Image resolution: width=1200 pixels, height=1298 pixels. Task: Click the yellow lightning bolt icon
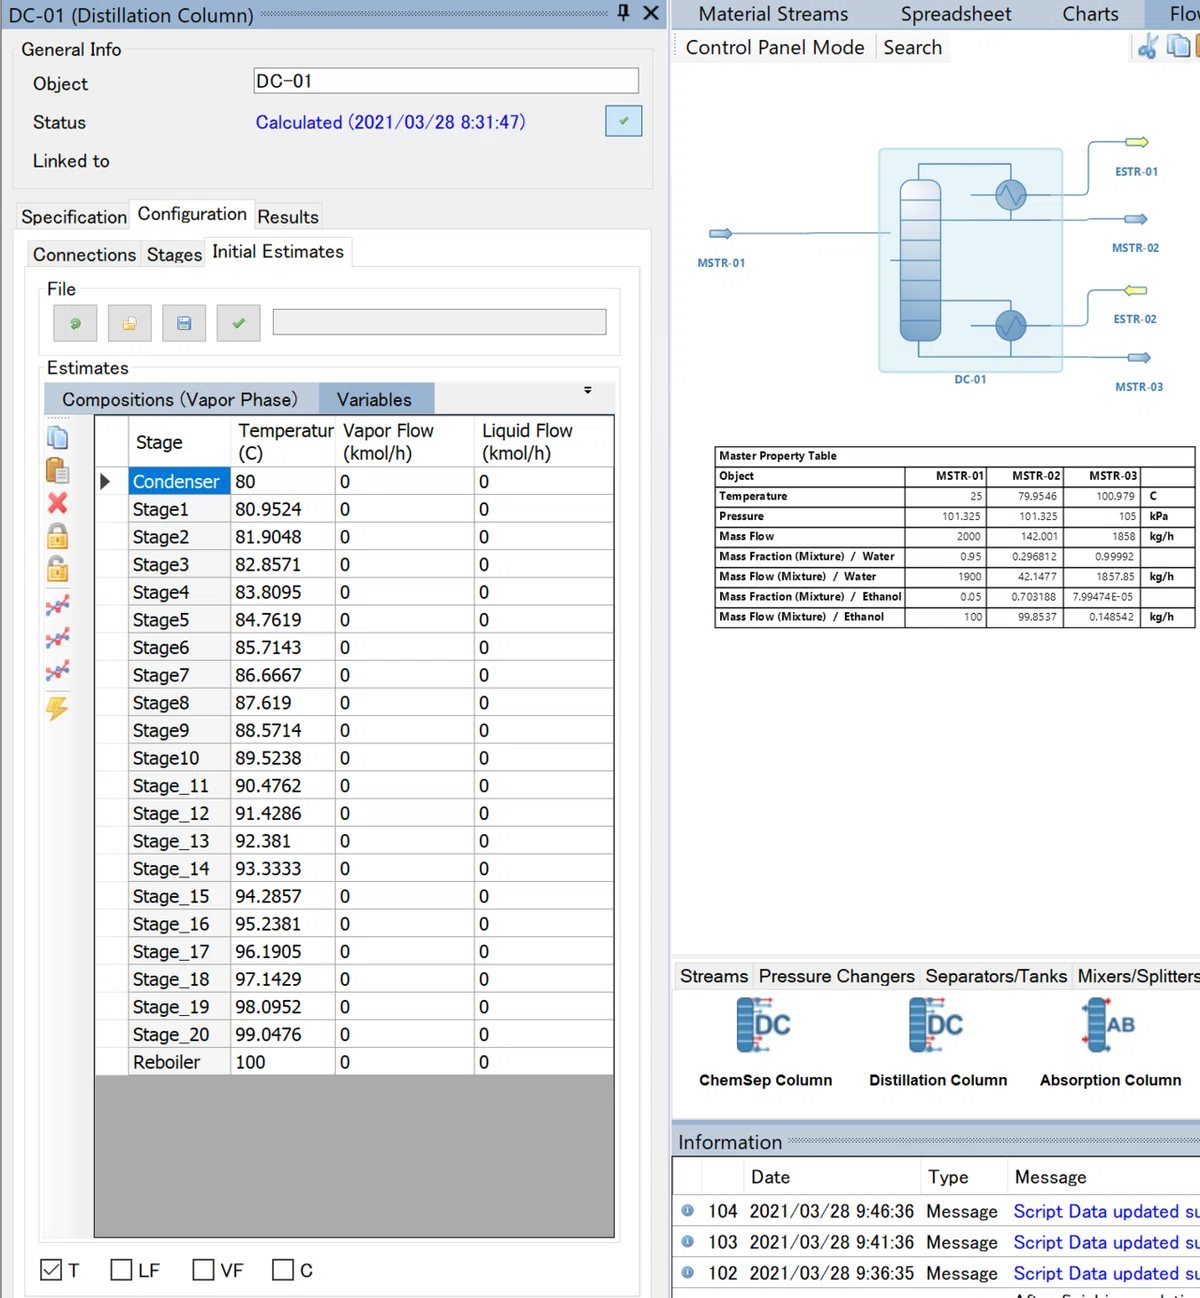[x=57, y=708]
